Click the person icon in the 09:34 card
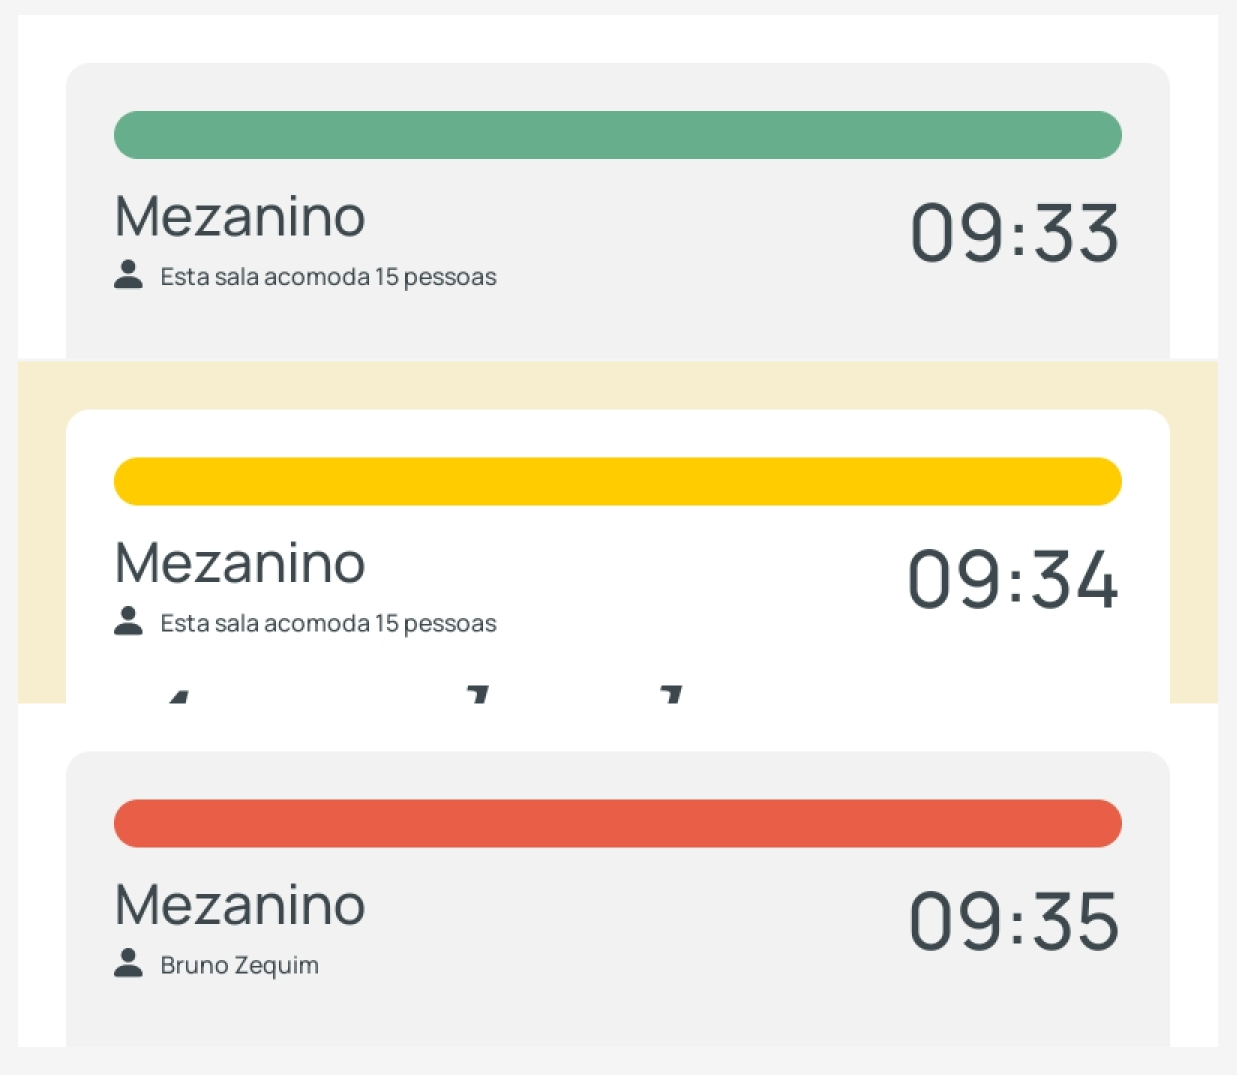The width and height of the screenshot is (1237, 1075). (128, 621)
